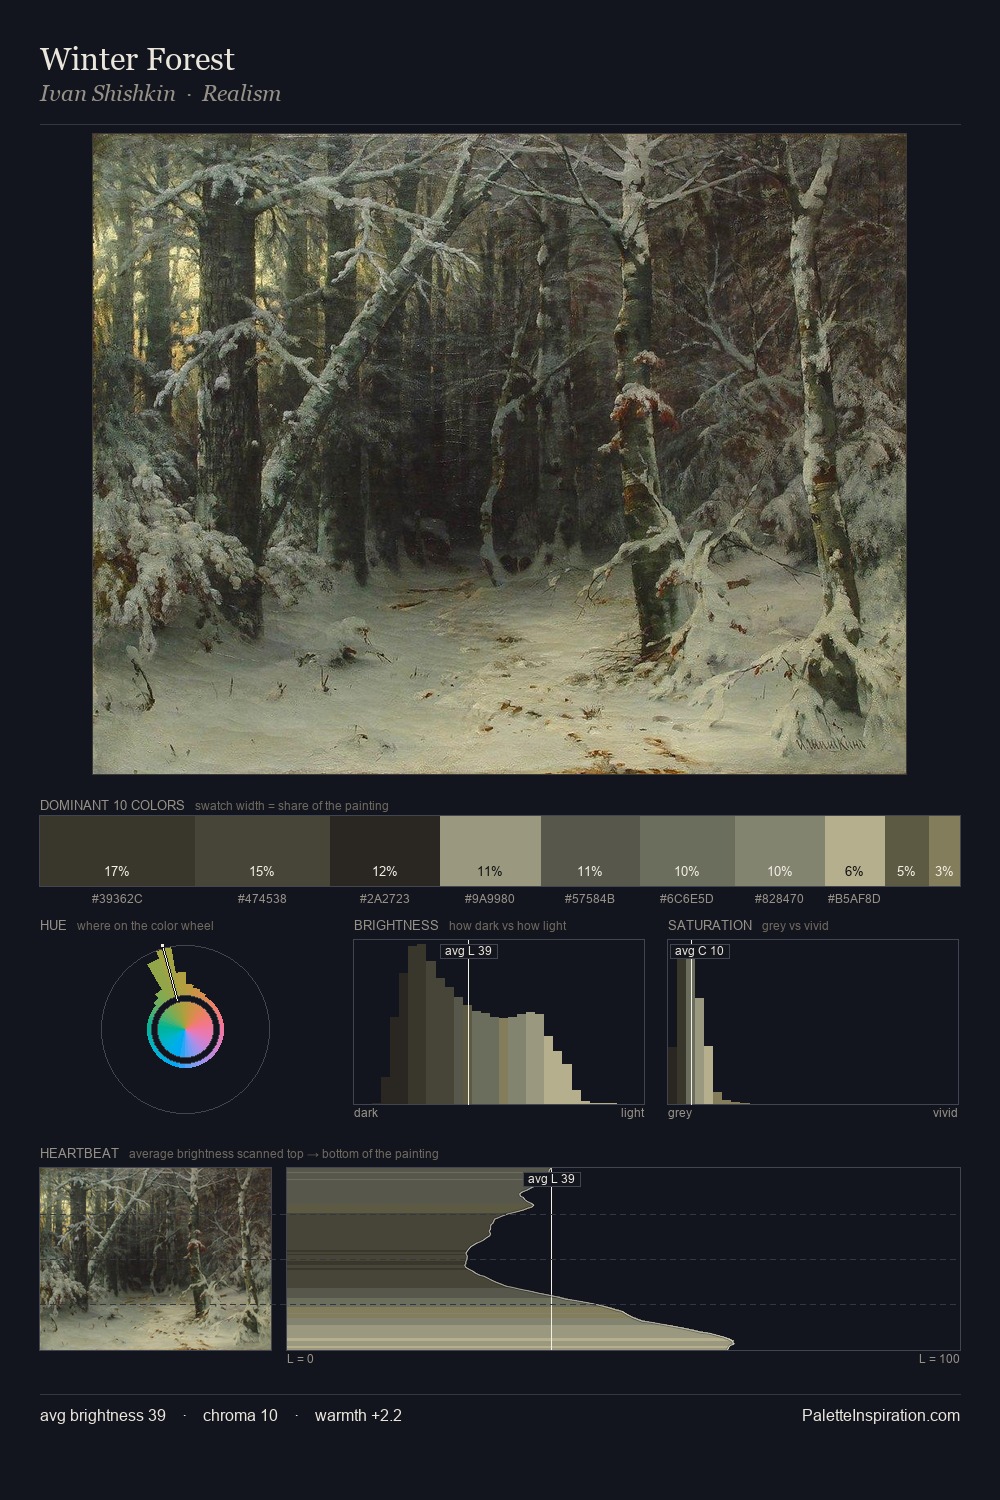Click the hex label #9A9980
Viewport: 1000px width, 1500px height.
coord(490,899)
